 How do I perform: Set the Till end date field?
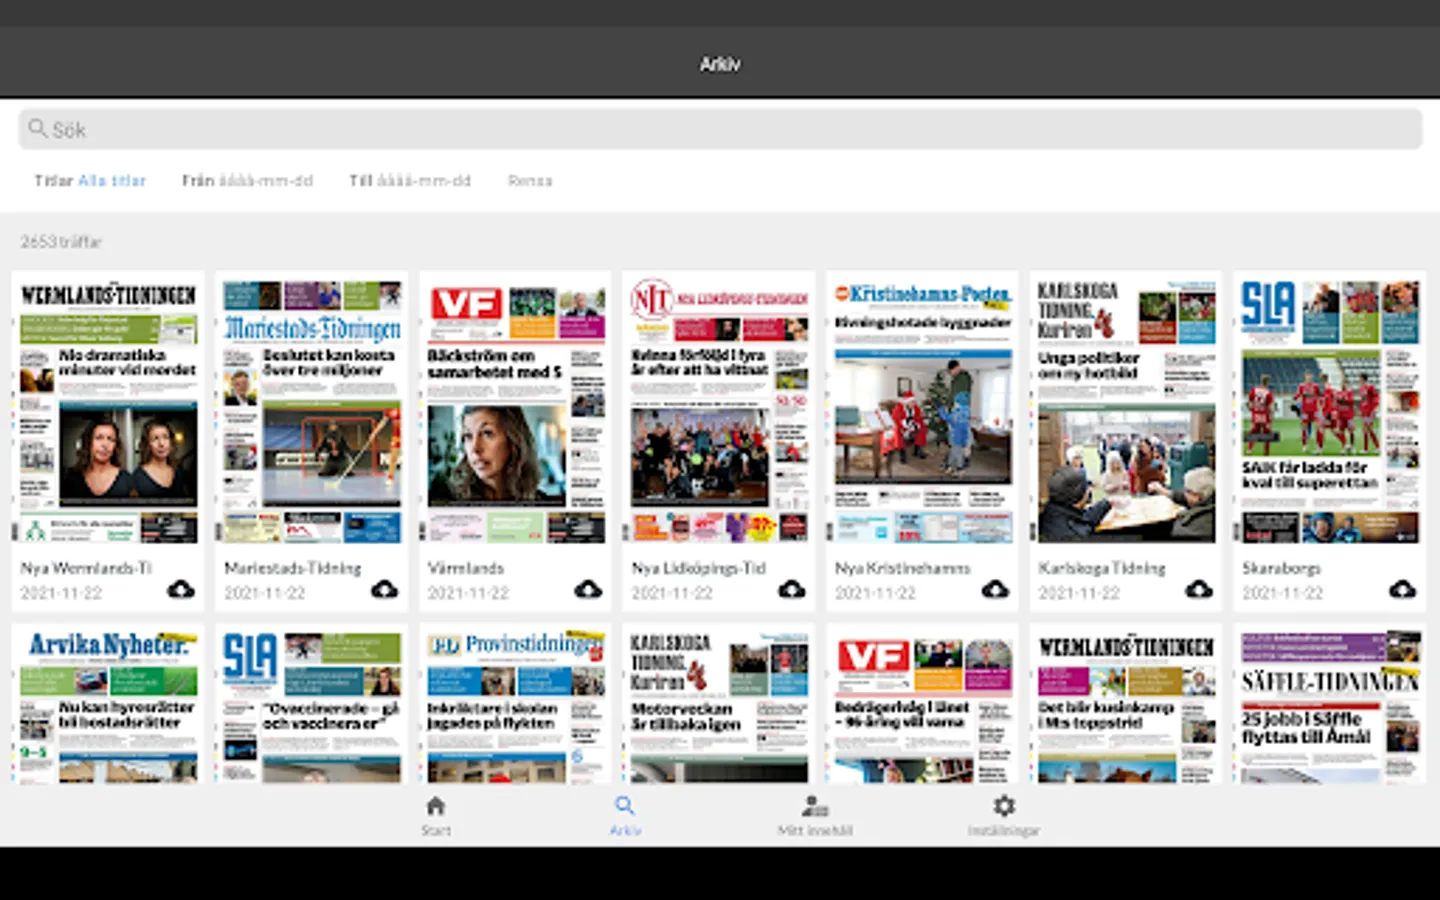410,181
